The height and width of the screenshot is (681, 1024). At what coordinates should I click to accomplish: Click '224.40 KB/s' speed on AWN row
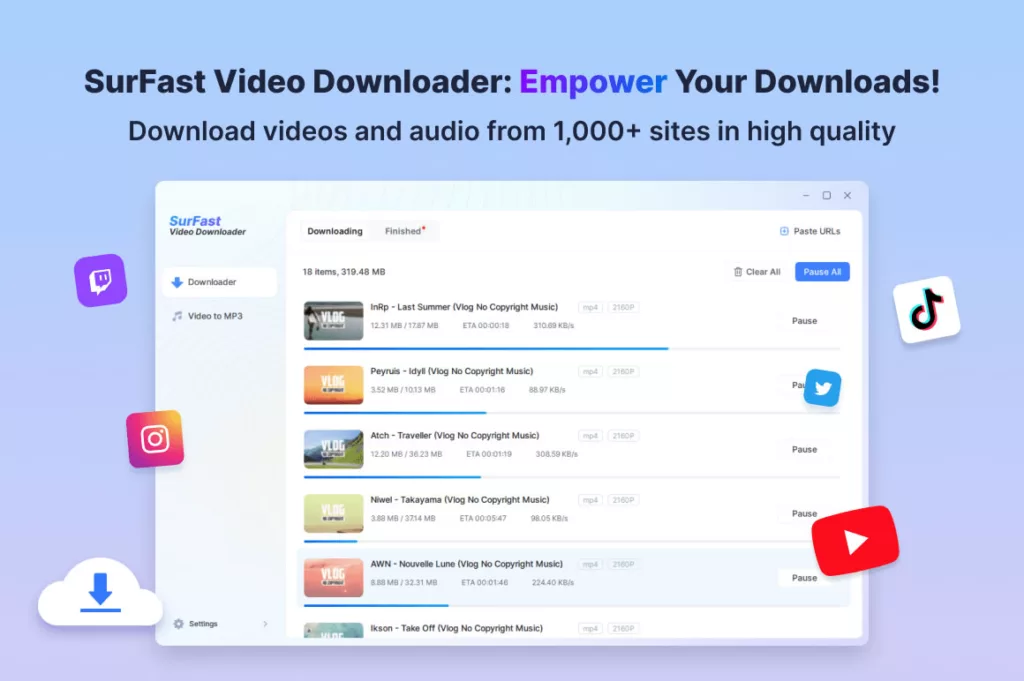553,582
